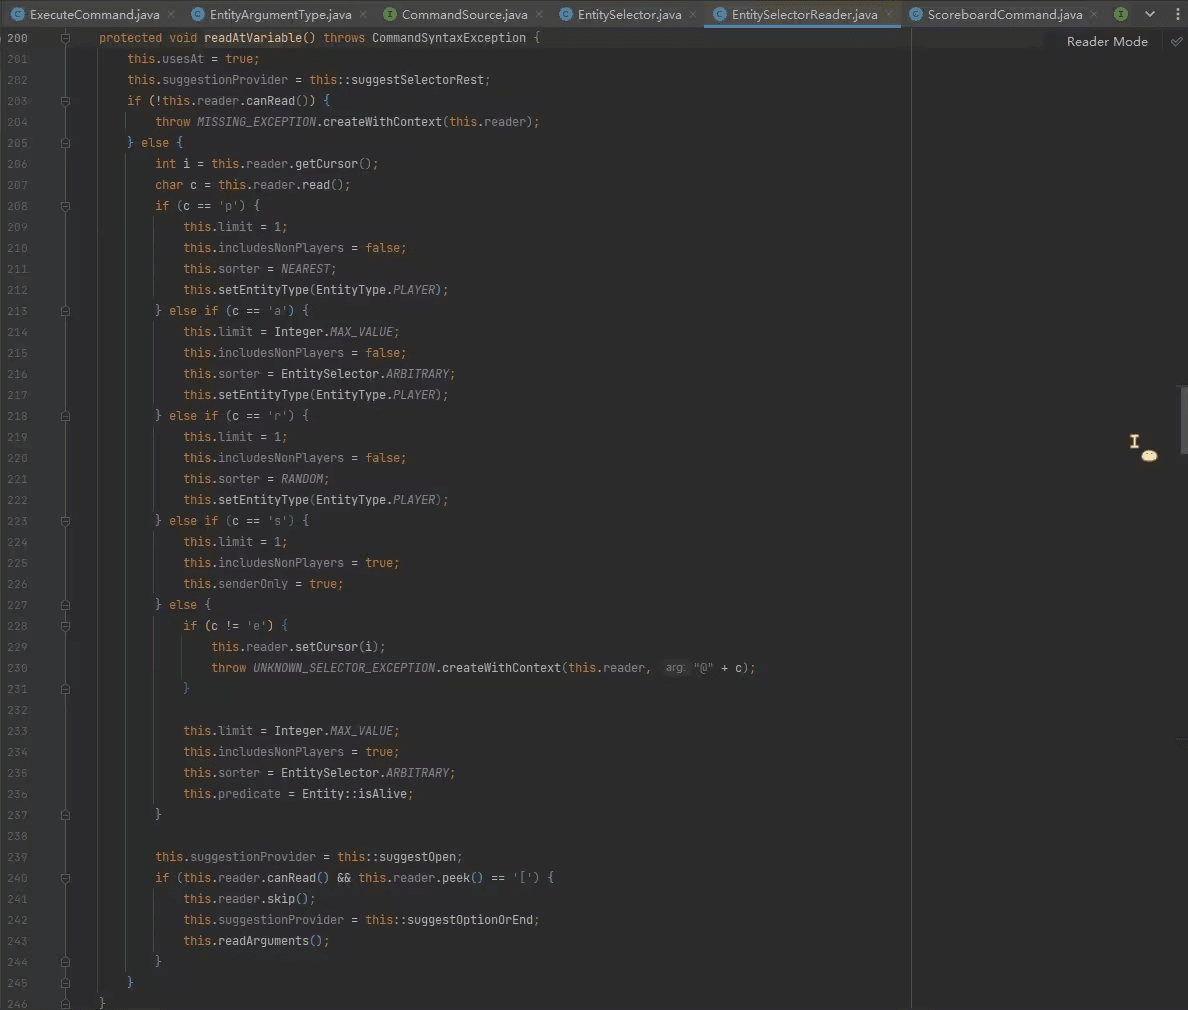This screenshot has height=1010, width=1188.
Task: Click CommandSyntaxException in method signature
Action: pyautogui.click(x=449, y=38)
